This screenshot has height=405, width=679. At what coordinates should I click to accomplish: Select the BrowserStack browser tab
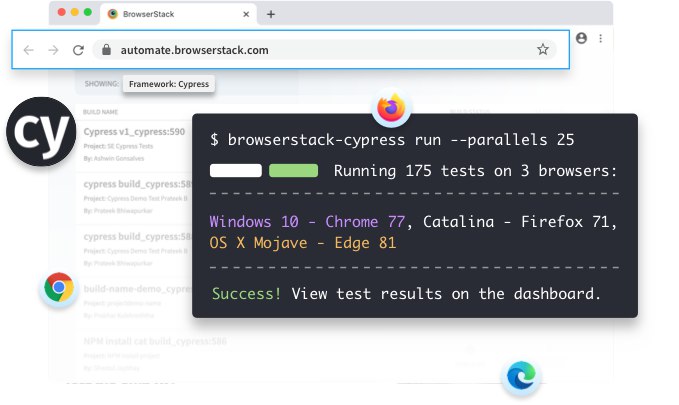click(178, 14)
